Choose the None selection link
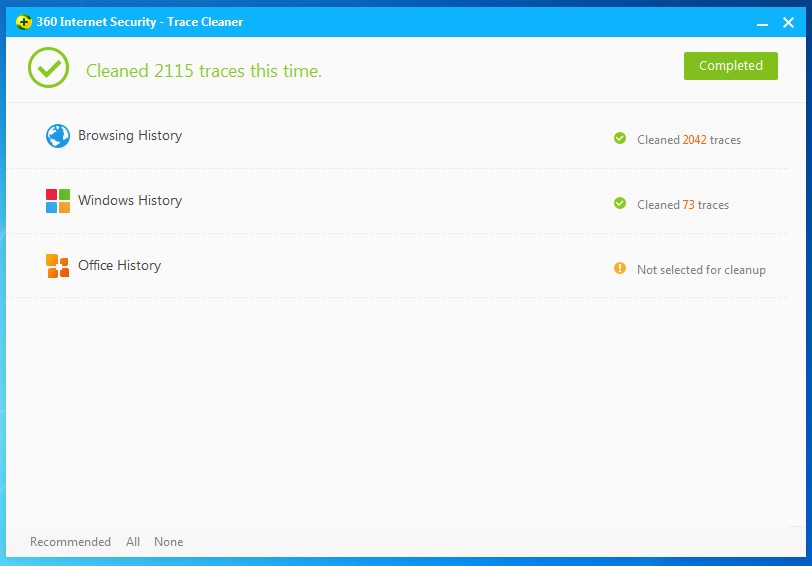Image resolution: width=812 pixels, height=566 pixels. 168,542
